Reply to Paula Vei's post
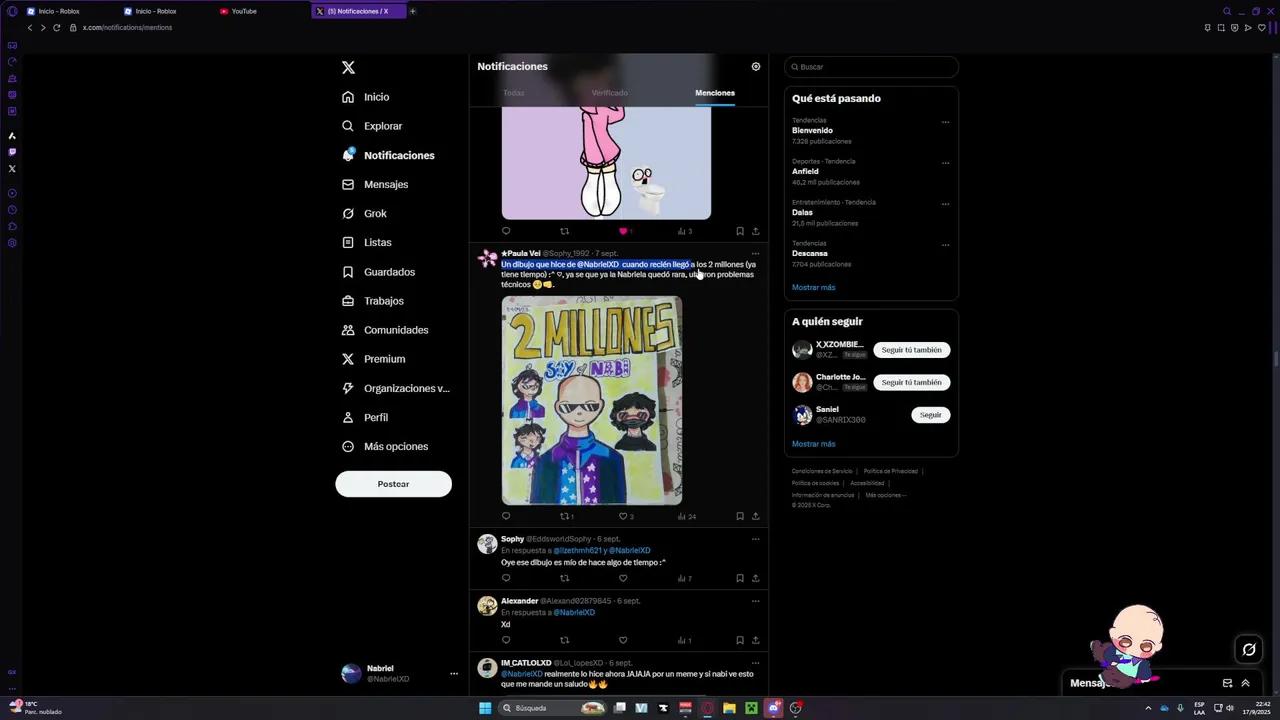Image resolution: width=1280 pixels, height=720 pixels. coord(506,516)
